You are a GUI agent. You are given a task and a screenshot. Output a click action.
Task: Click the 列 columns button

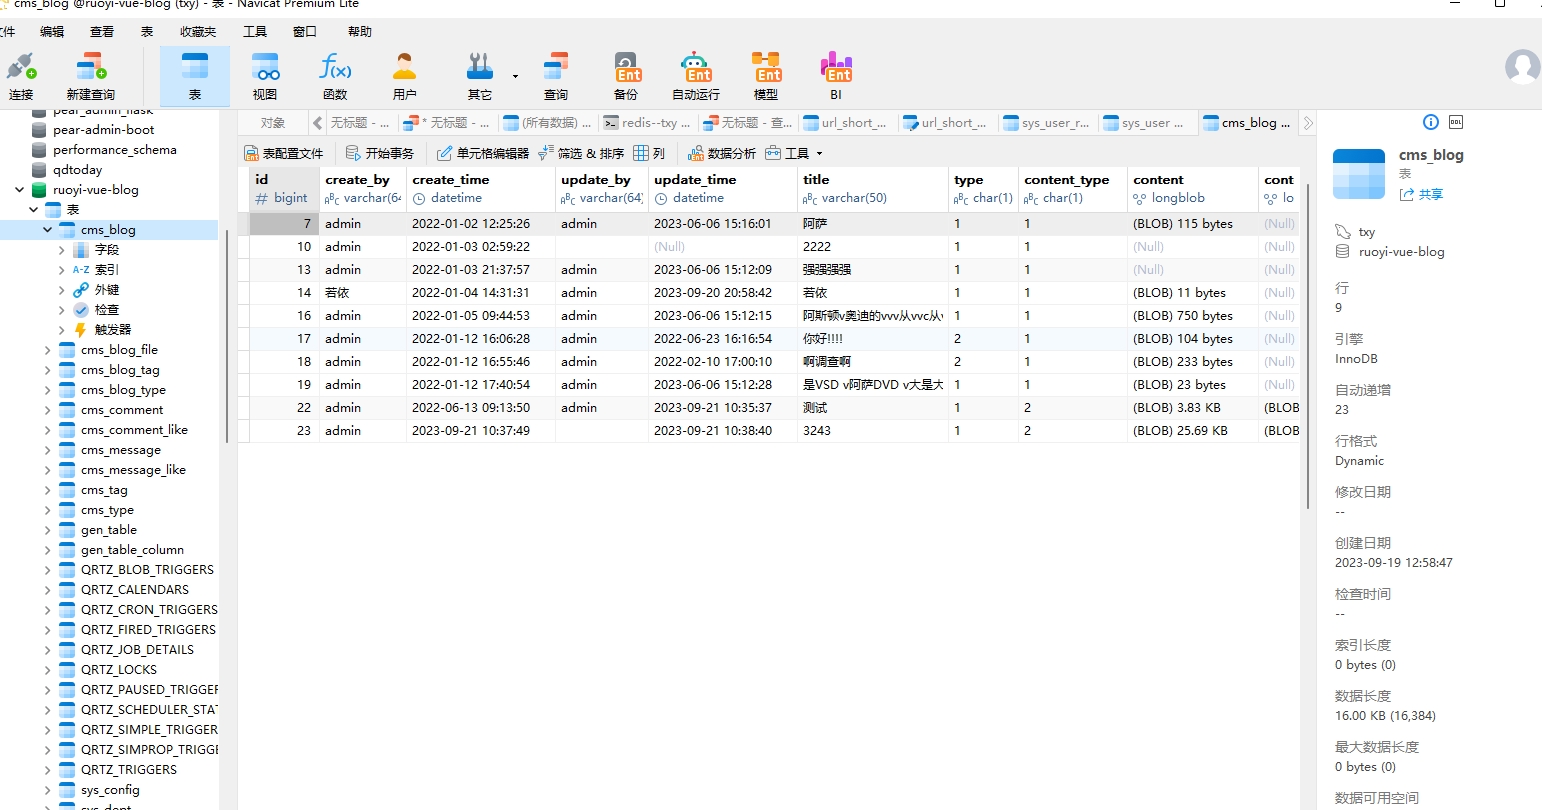click(x=649, y=153)
